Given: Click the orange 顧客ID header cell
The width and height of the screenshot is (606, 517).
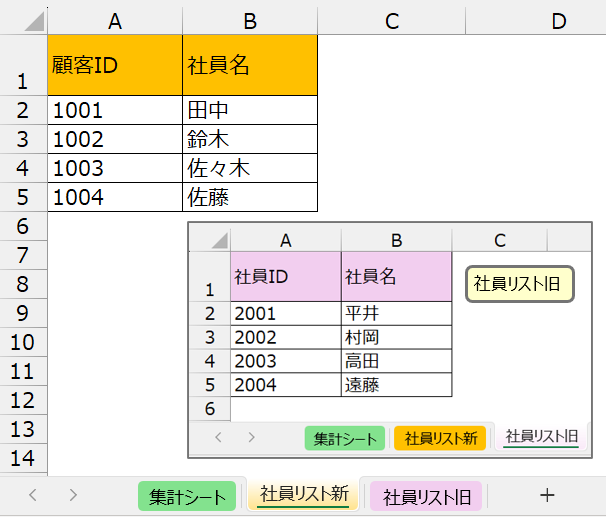Looking at the screenshot, I should (115, 65).
